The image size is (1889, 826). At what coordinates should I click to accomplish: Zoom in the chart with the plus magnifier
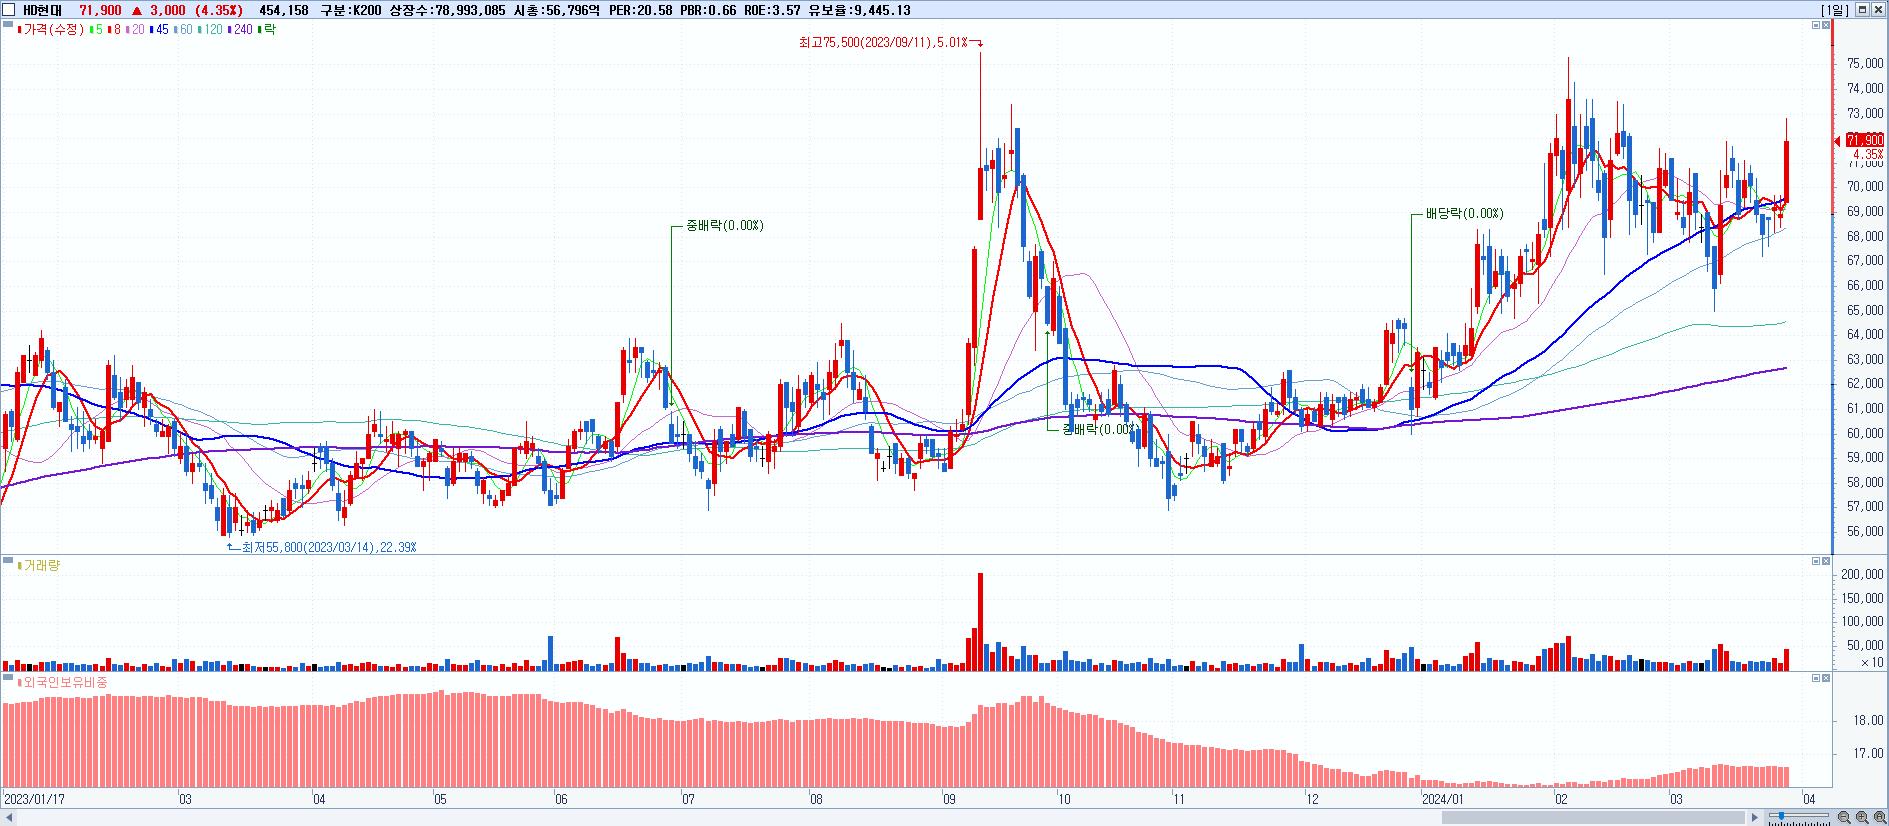point(1862,817)
